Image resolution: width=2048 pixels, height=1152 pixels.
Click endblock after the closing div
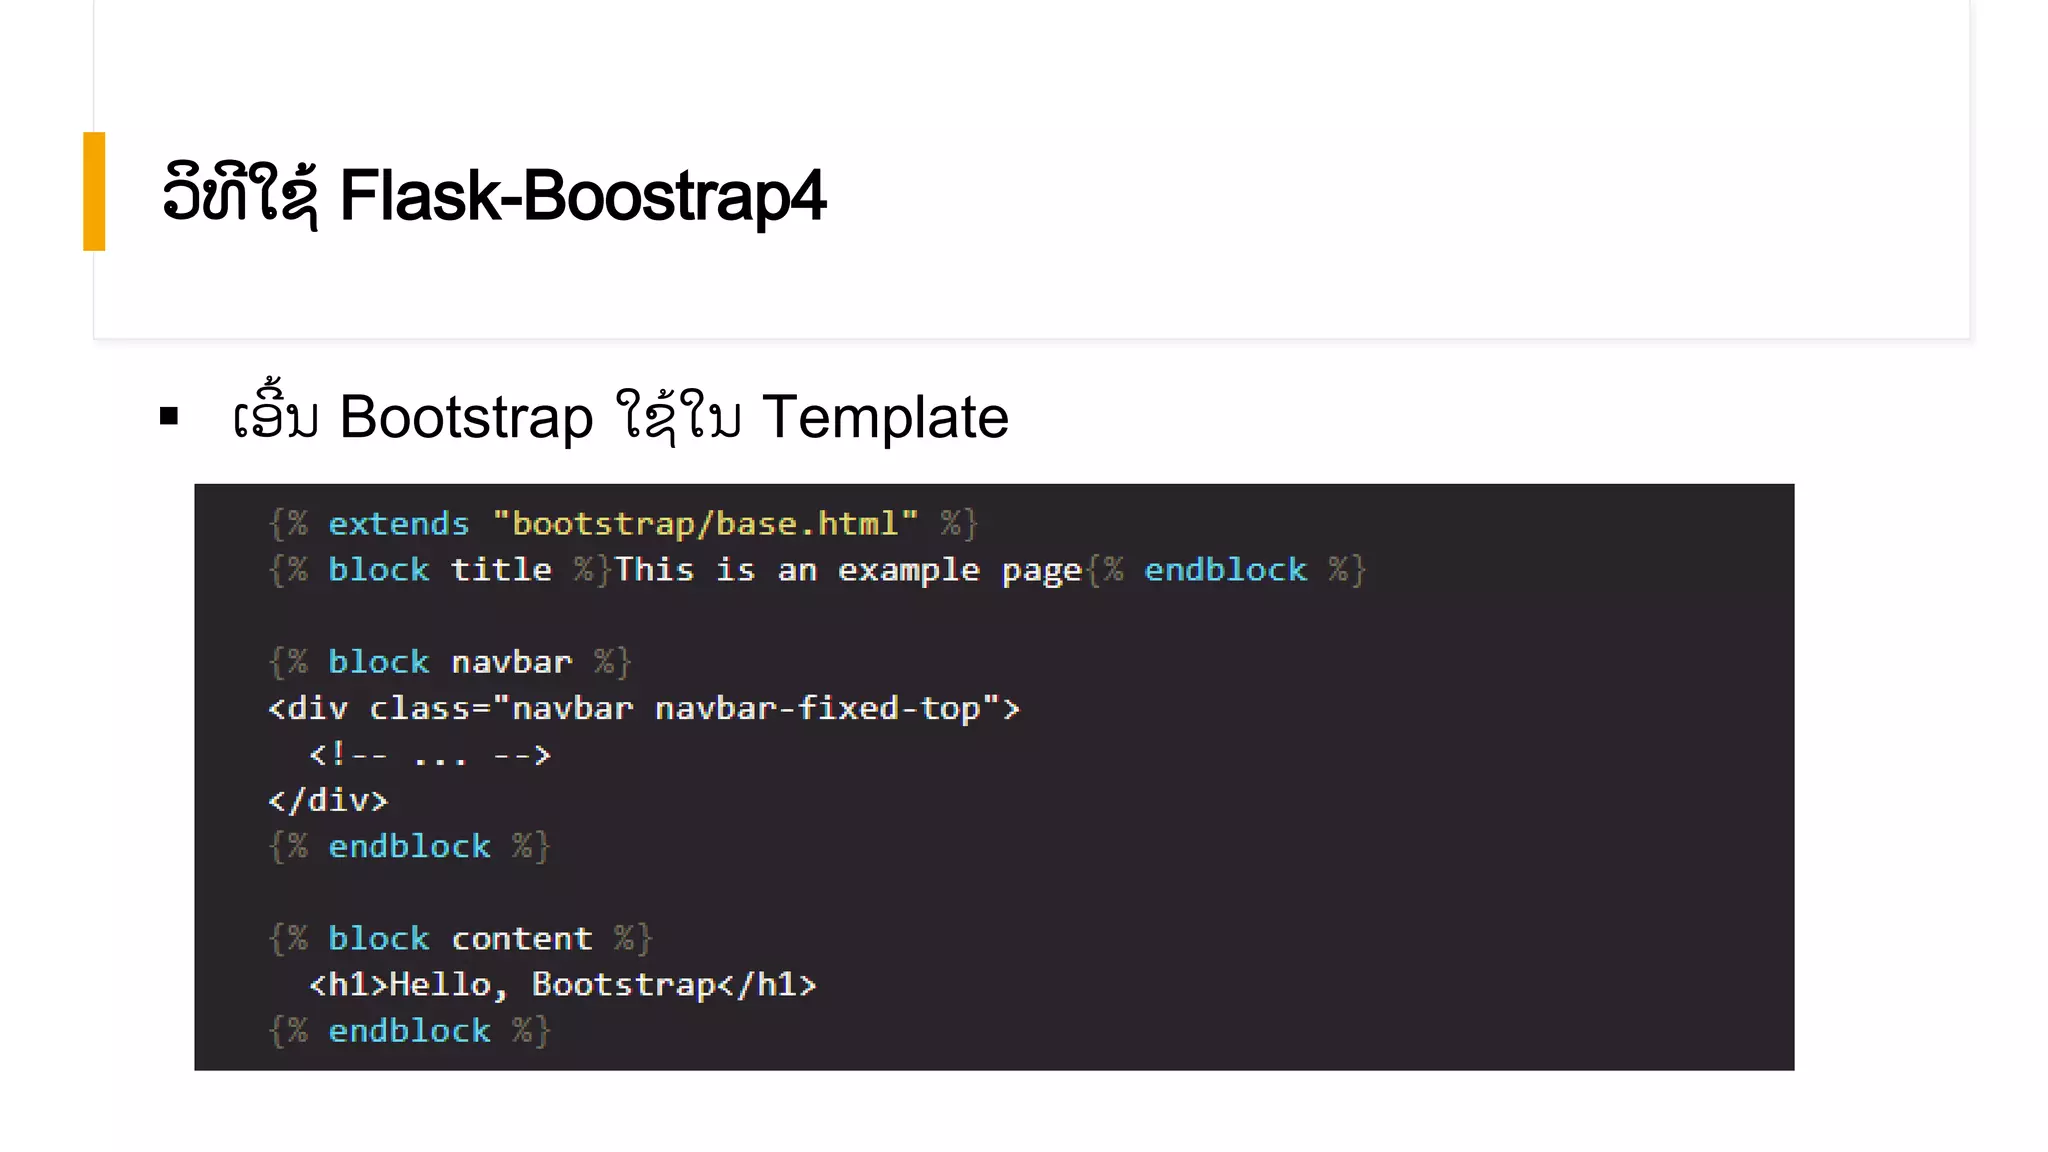tap(409, 847)
